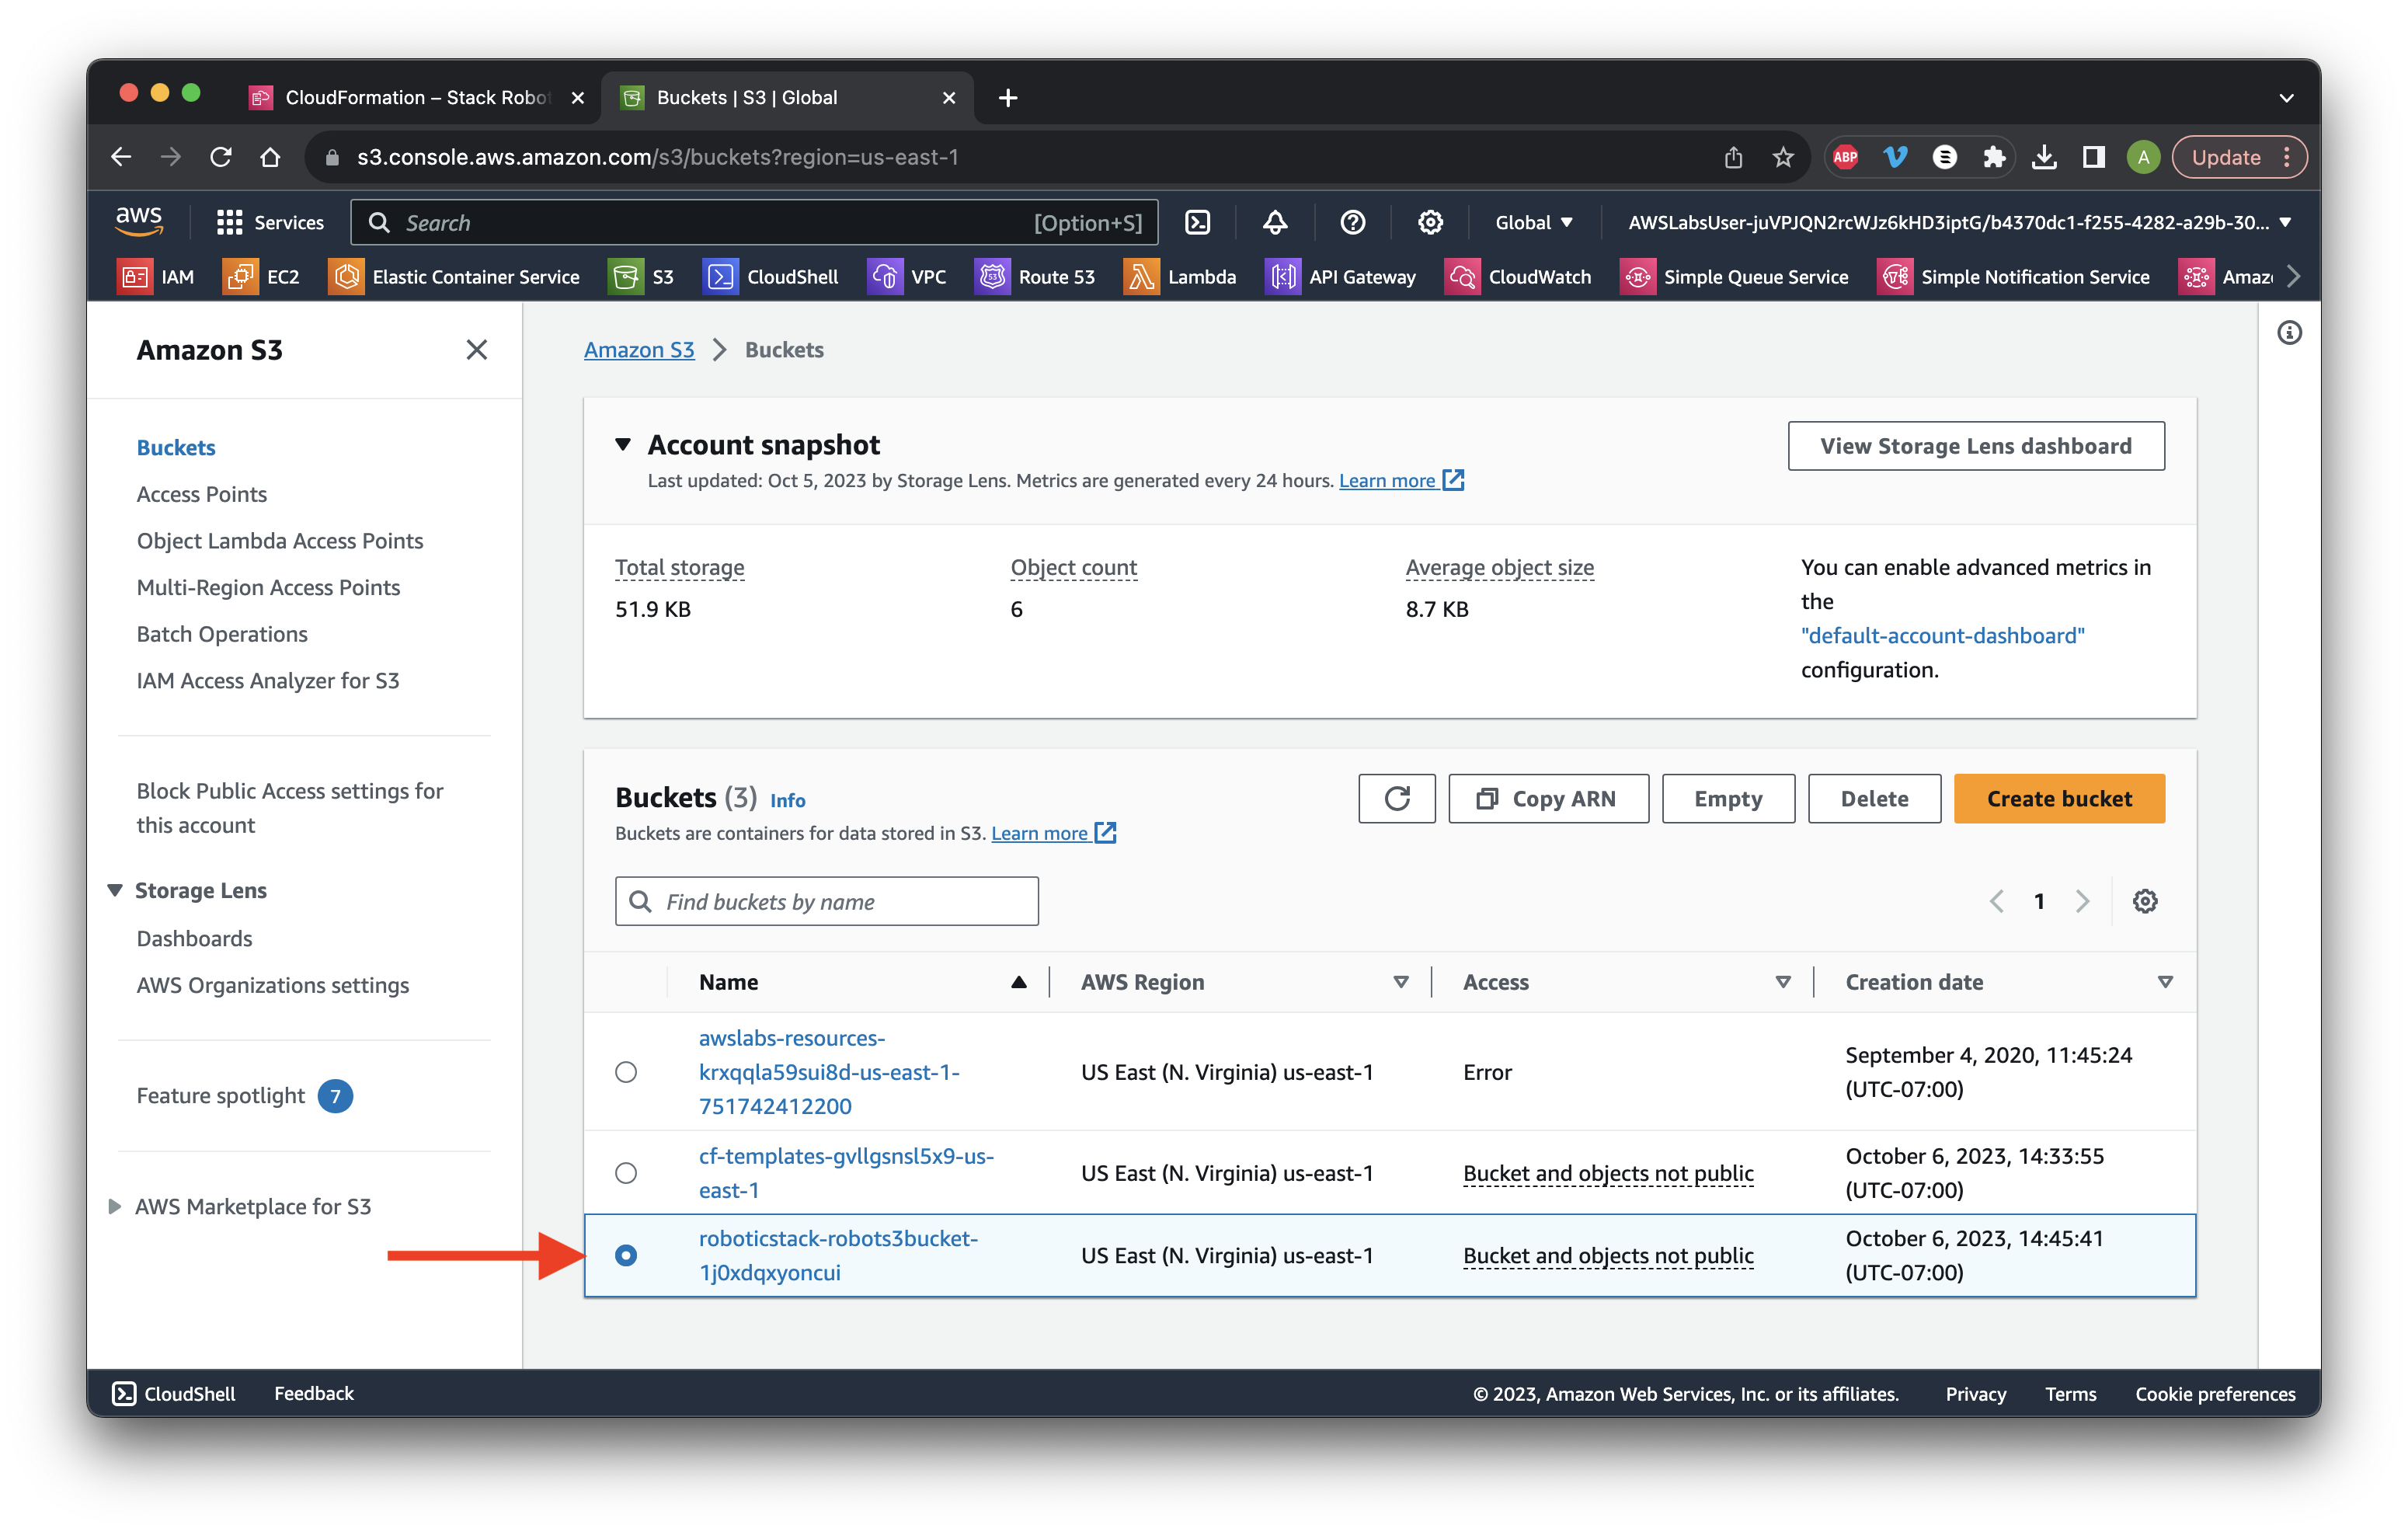Viewport: 2408px width, 1532px height.
Task: Open the Services grid menu
Action: point(270,222)
